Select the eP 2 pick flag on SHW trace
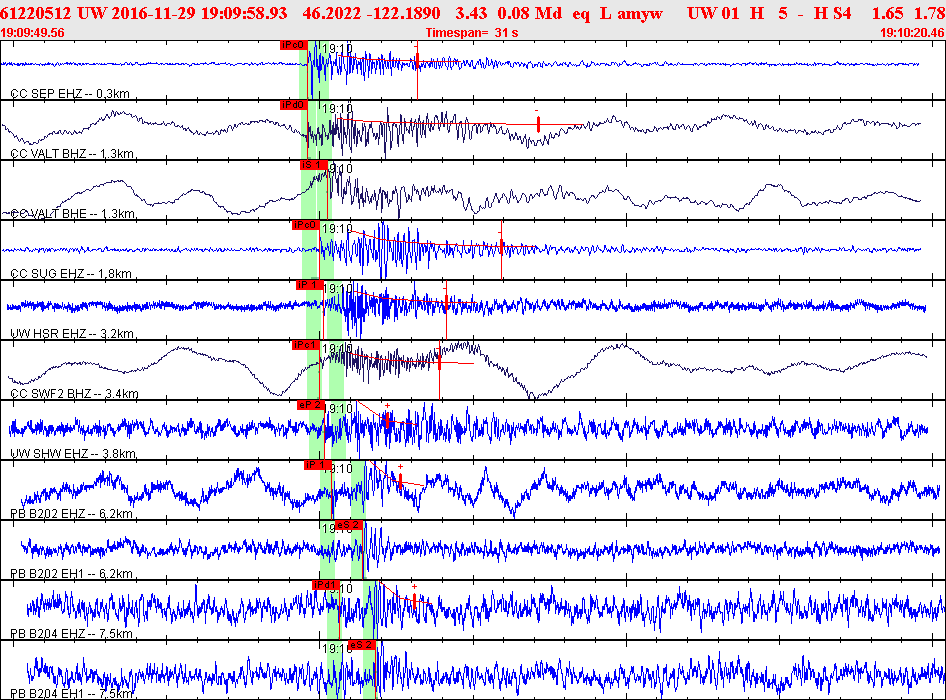The width and height of the screenshot is (946, 700). 311,405
